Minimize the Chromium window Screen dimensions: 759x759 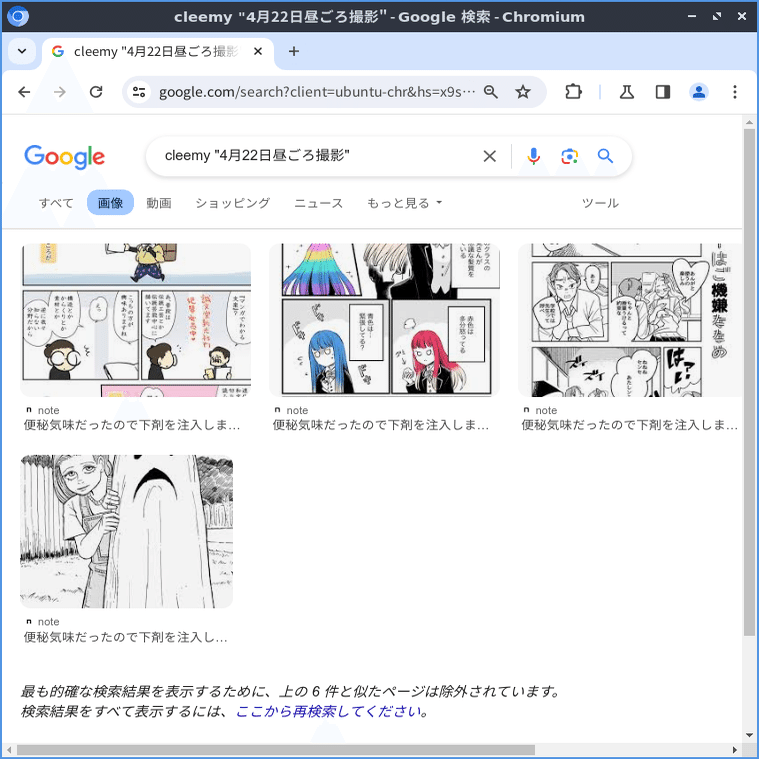692,16
